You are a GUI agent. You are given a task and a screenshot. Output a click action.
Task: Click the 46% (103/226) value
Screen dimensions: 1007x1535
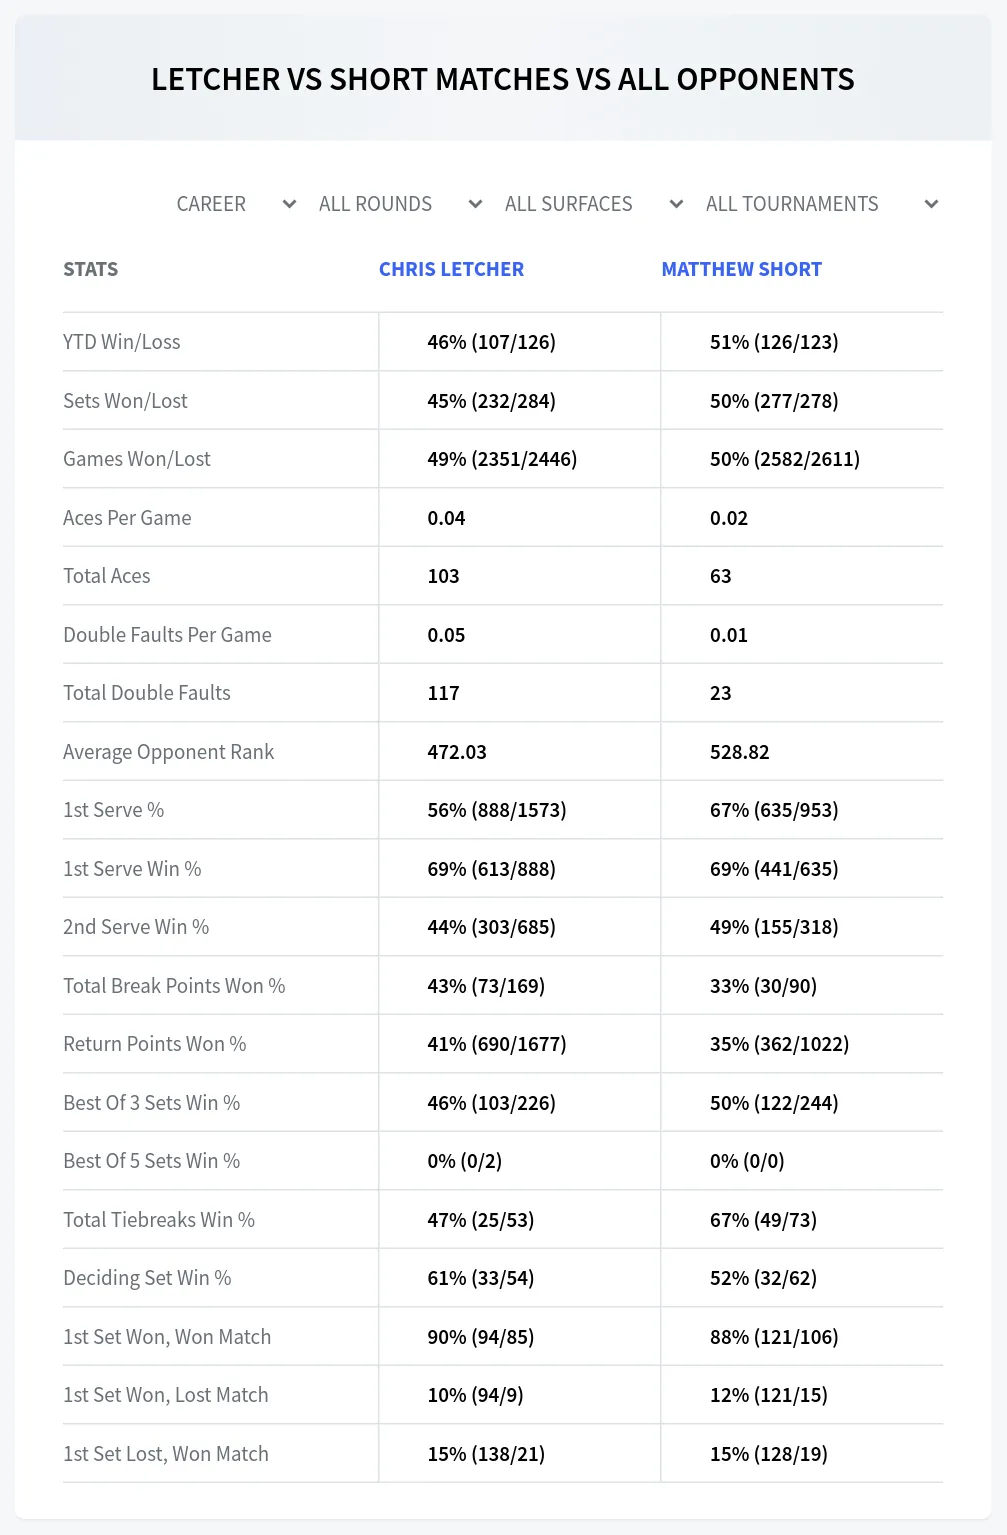coord(491,1103)
